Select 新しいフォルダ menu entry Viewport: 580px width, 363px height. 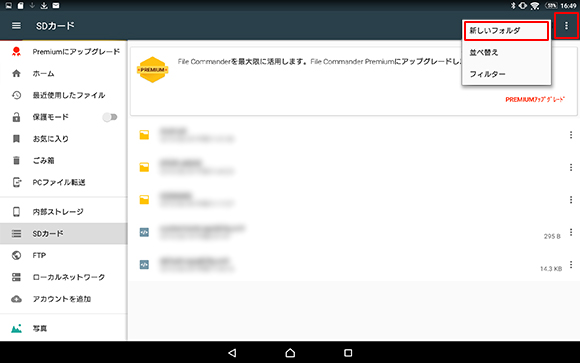click(506, 31)
